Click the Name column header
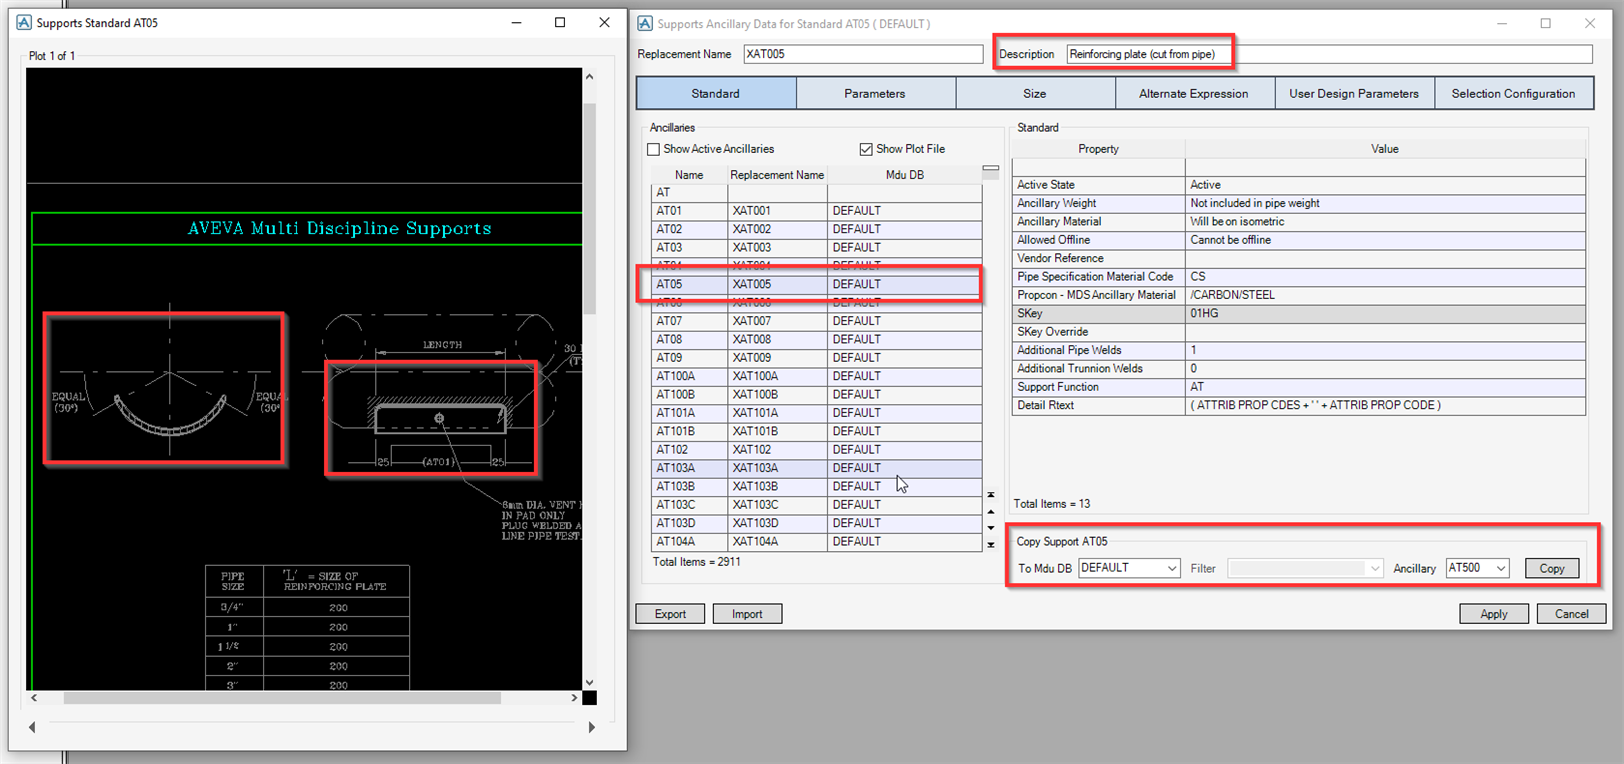Image resolution: width=1624 pixels, height=764 pixels. (689, 175)
